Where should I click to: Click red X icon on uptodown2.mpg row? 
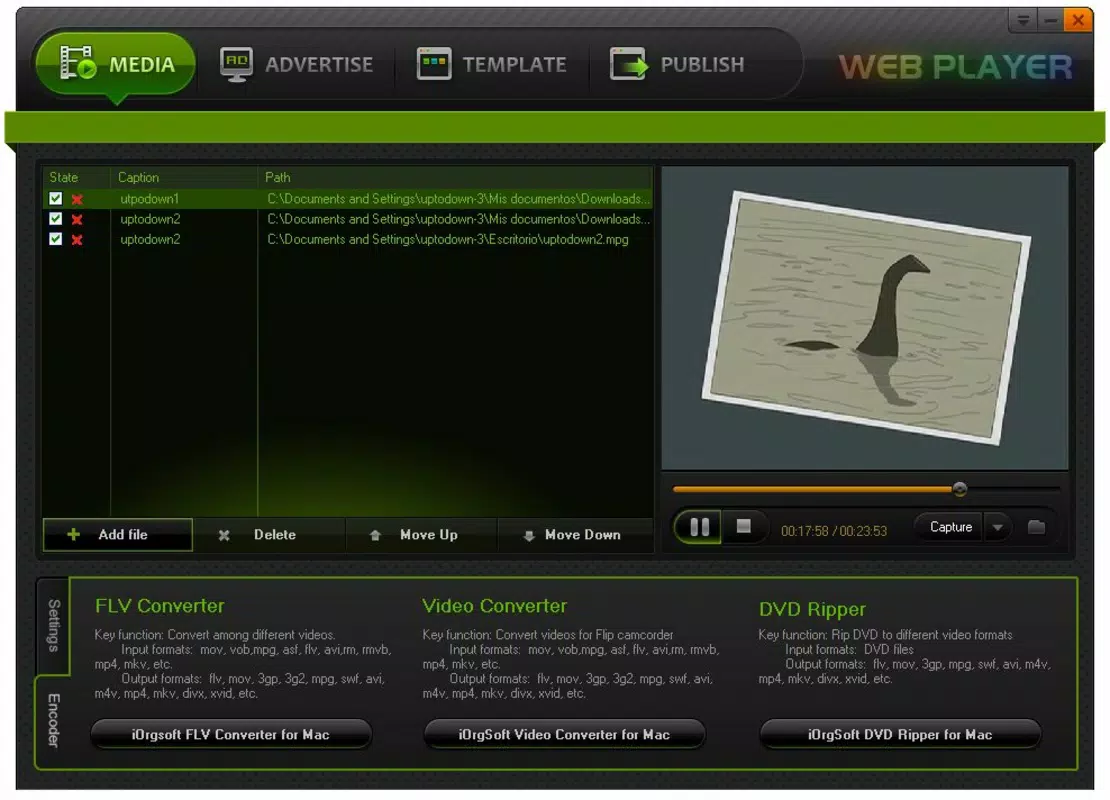(x=77, y=240)
